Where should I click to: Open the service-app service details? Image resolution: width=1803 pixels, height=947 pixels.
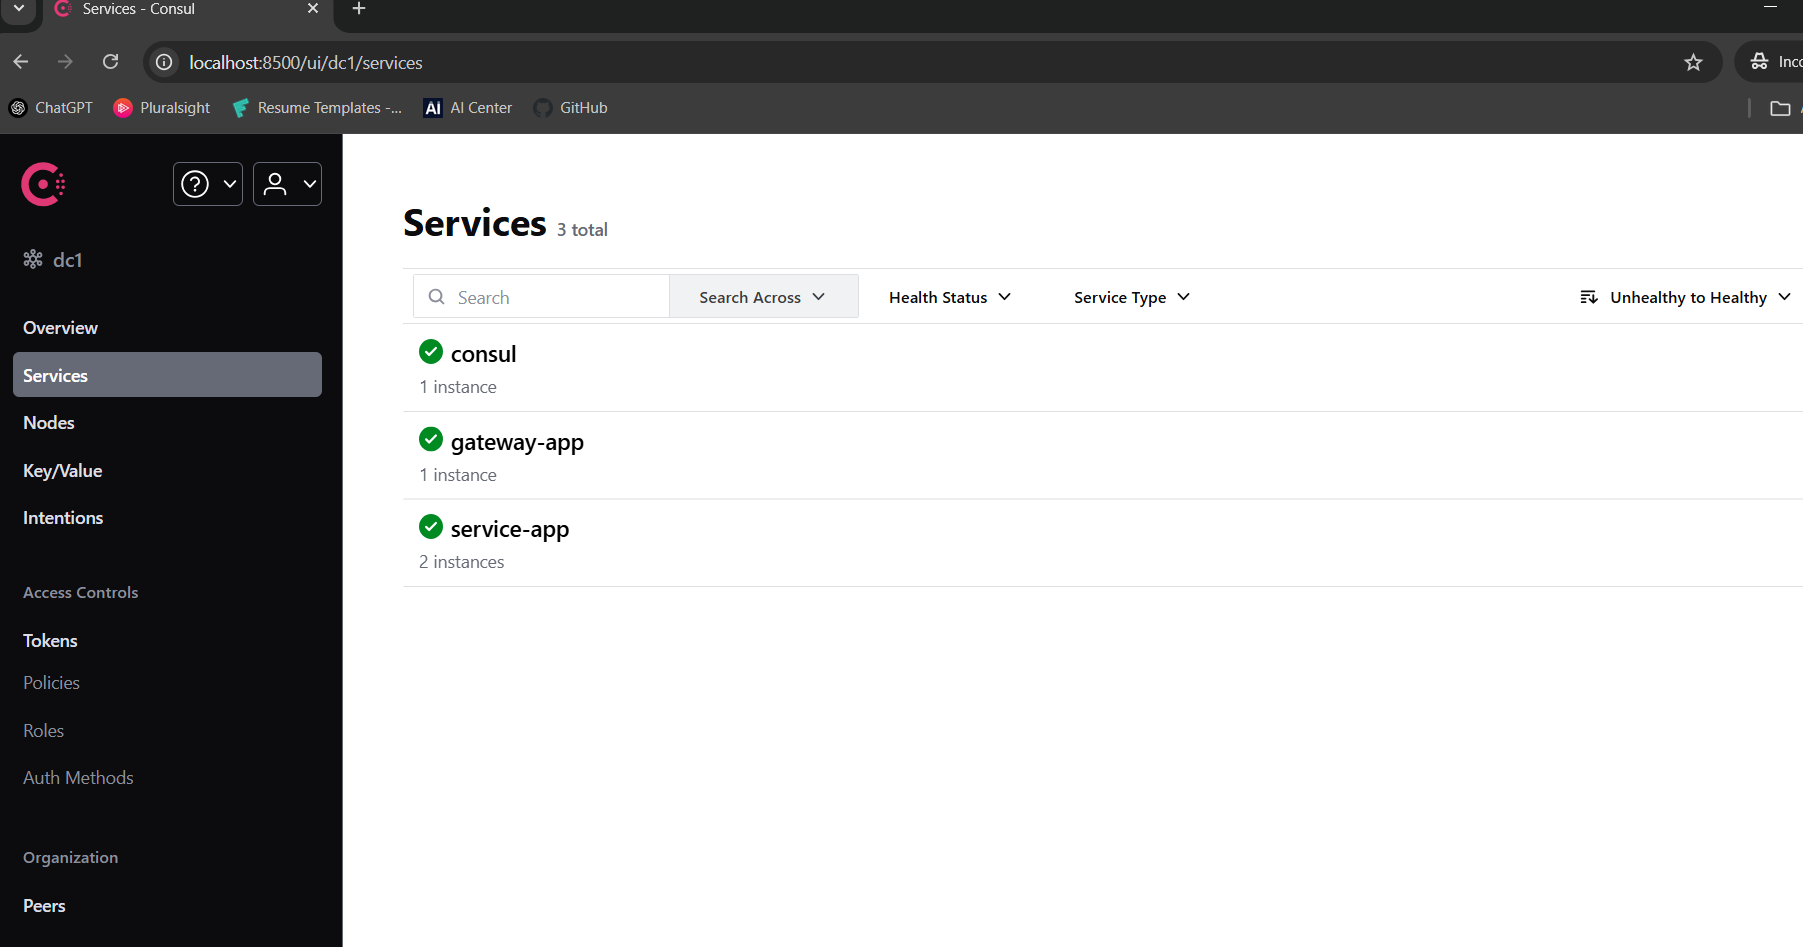510,528
